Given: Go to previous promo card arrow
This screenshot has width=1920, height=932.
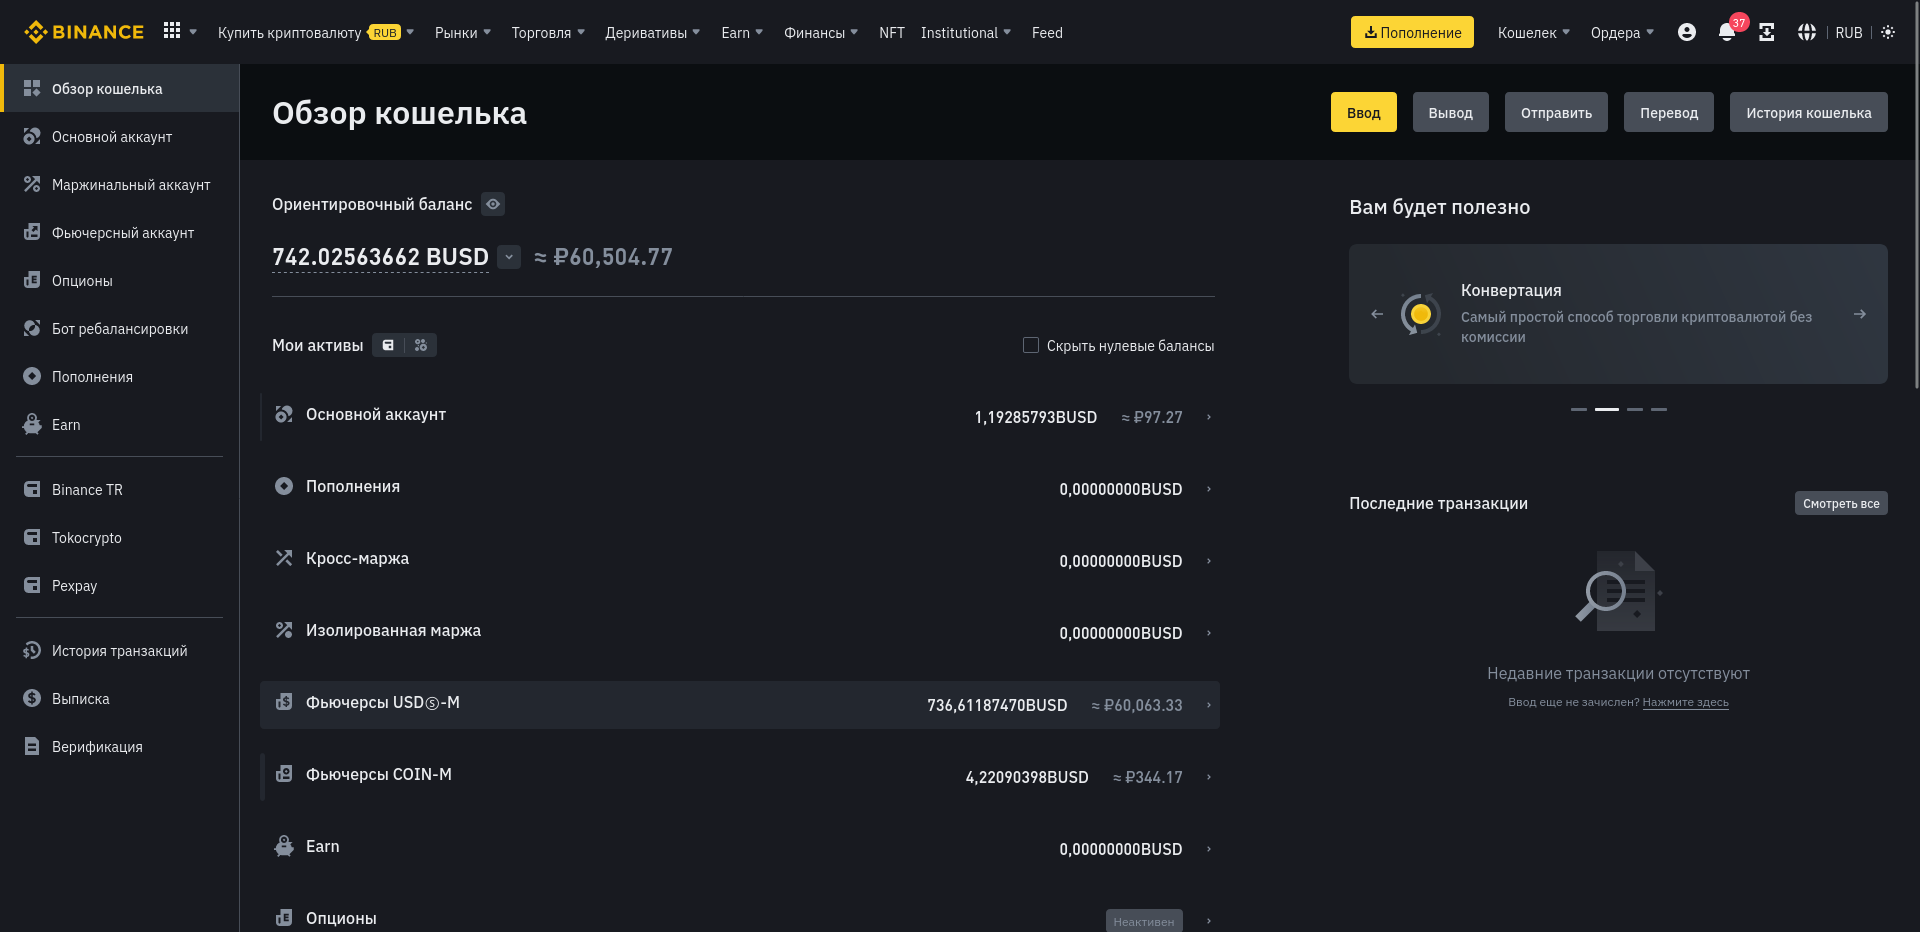Looking at the screenshot, I should click(1377, 314).
